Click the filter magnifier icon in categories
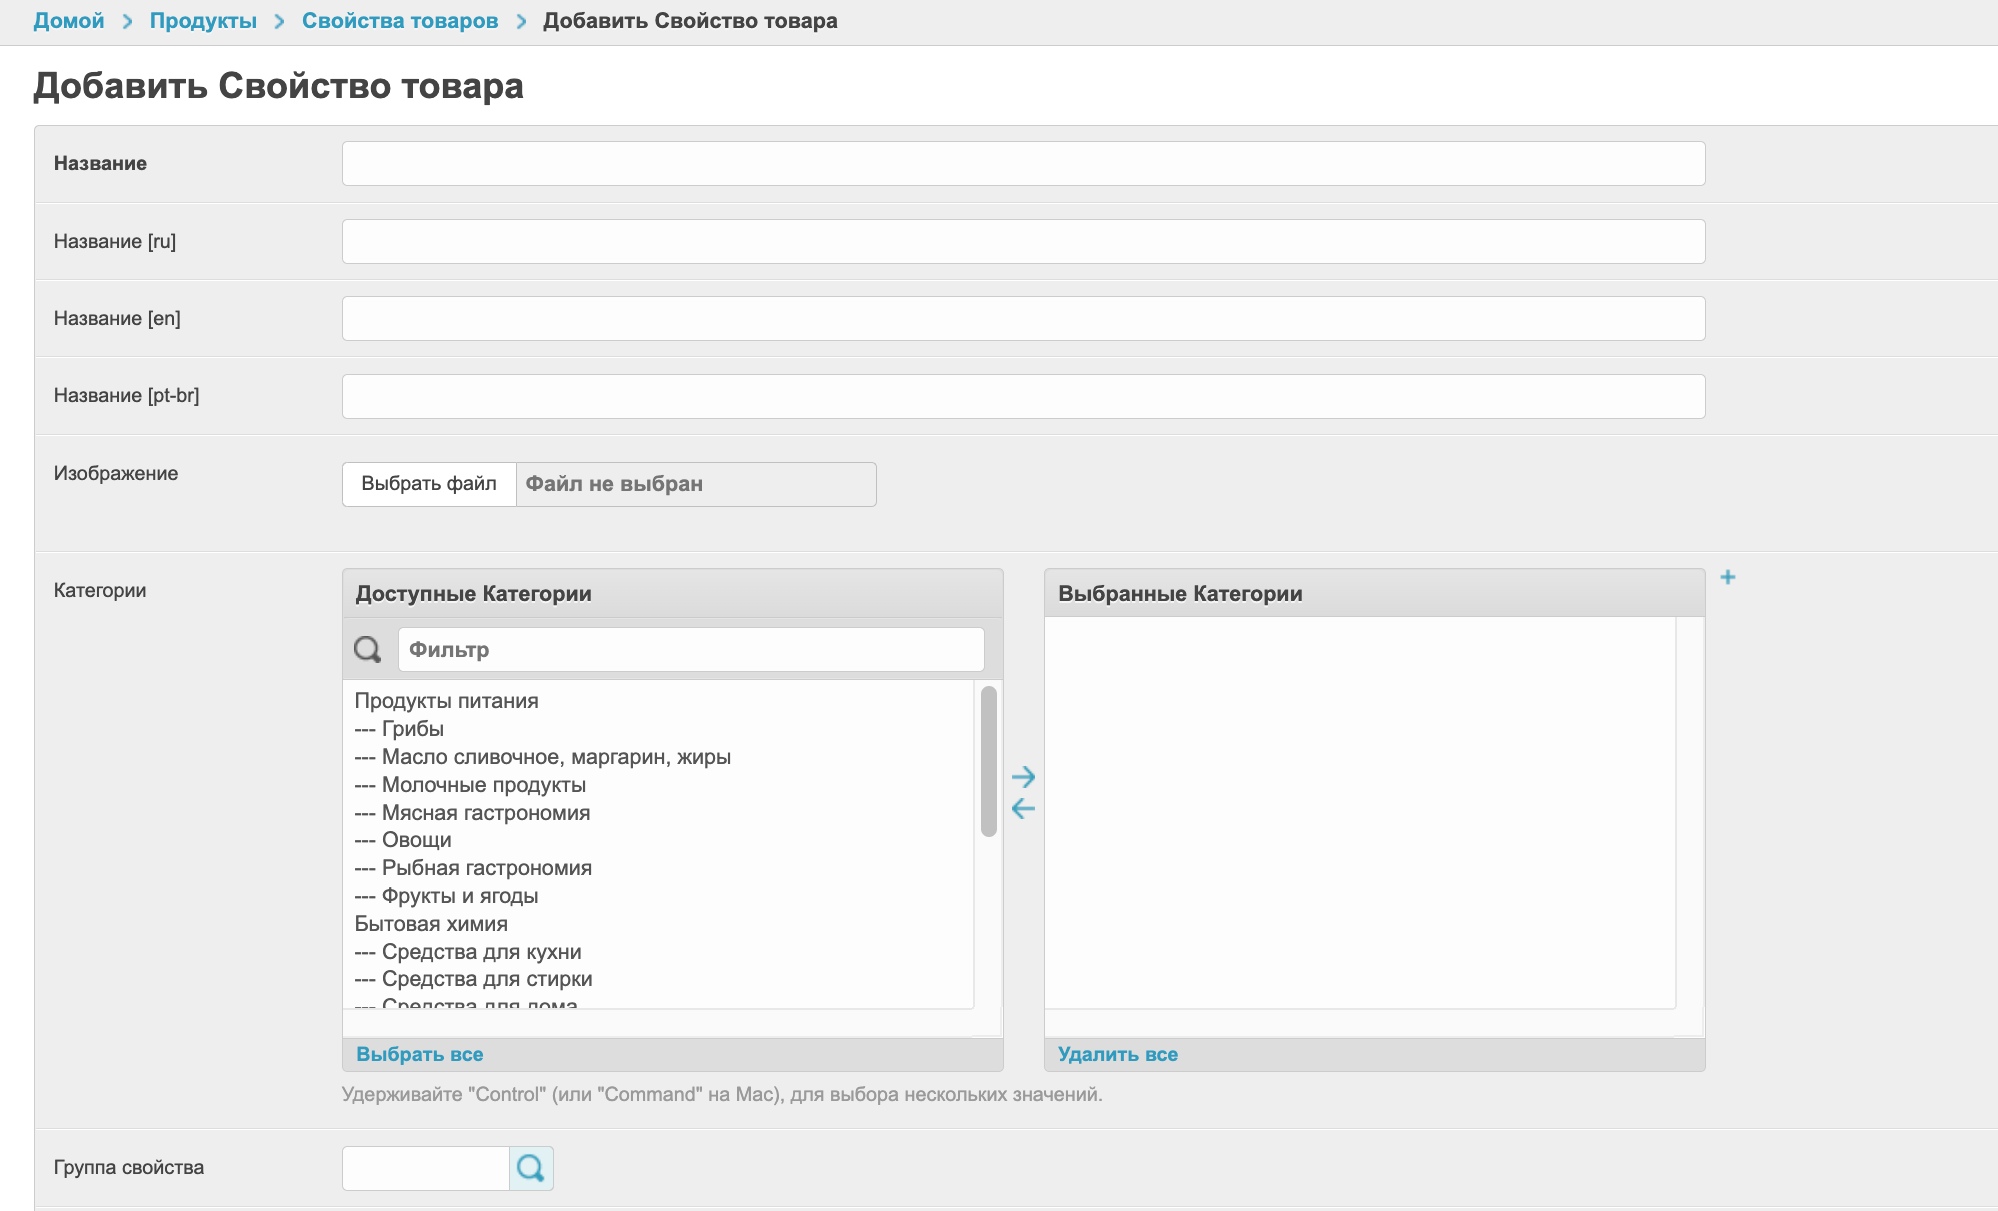 (x=368, y=650)
